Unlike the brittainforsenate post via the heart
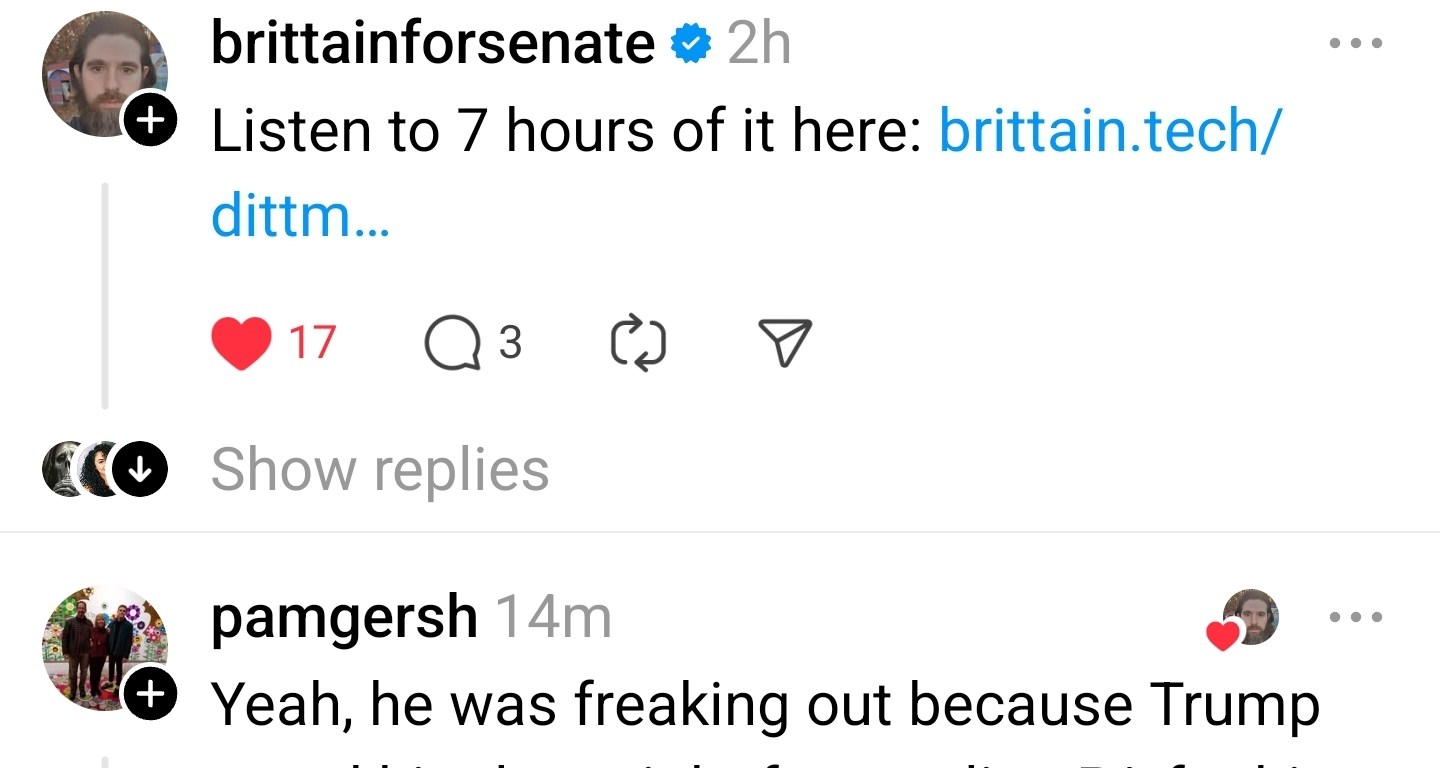 point(241,343)
